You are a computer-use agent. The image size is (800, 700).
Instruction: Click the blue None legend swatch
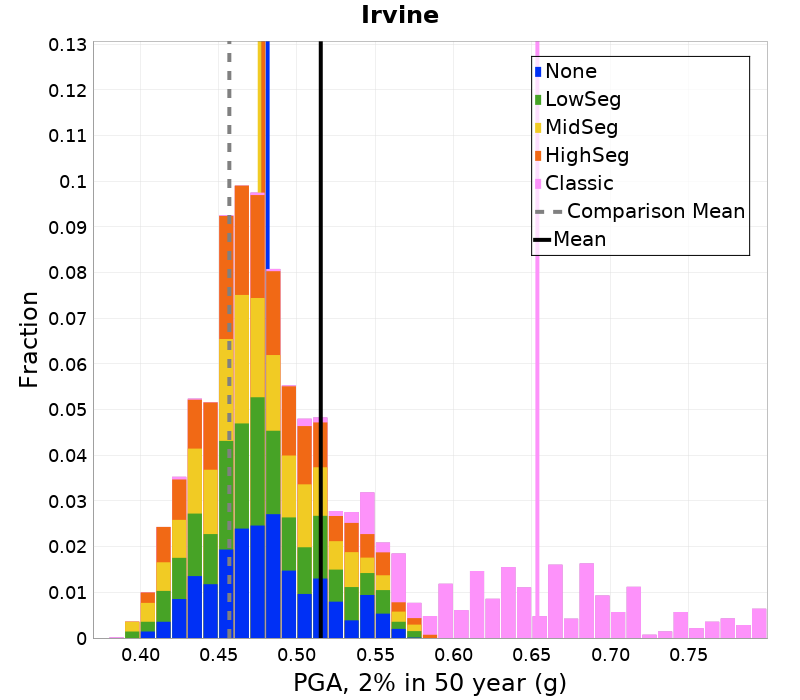coord(538,71)
